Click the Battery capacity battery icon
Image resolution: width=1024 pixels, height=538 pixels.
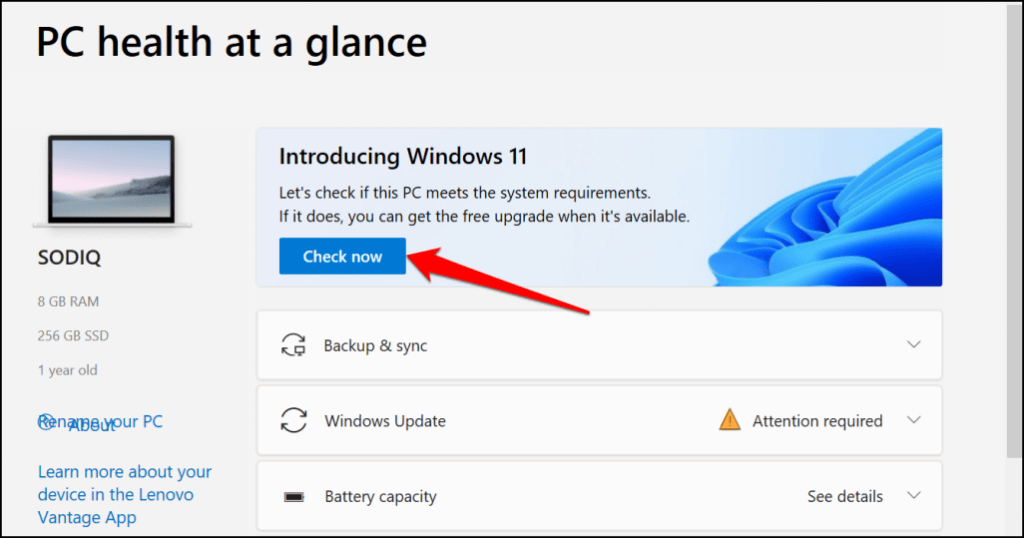tap(293, 497)
